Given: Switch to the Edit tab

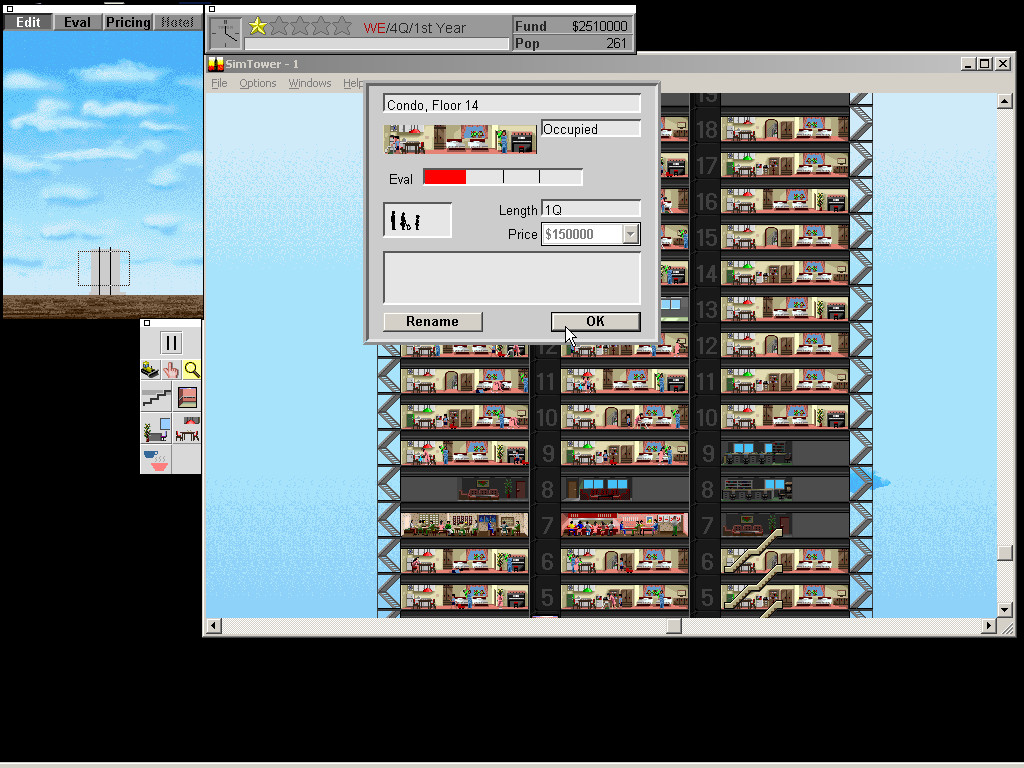Looking at the screenshot, I should (x=28, y=22).
